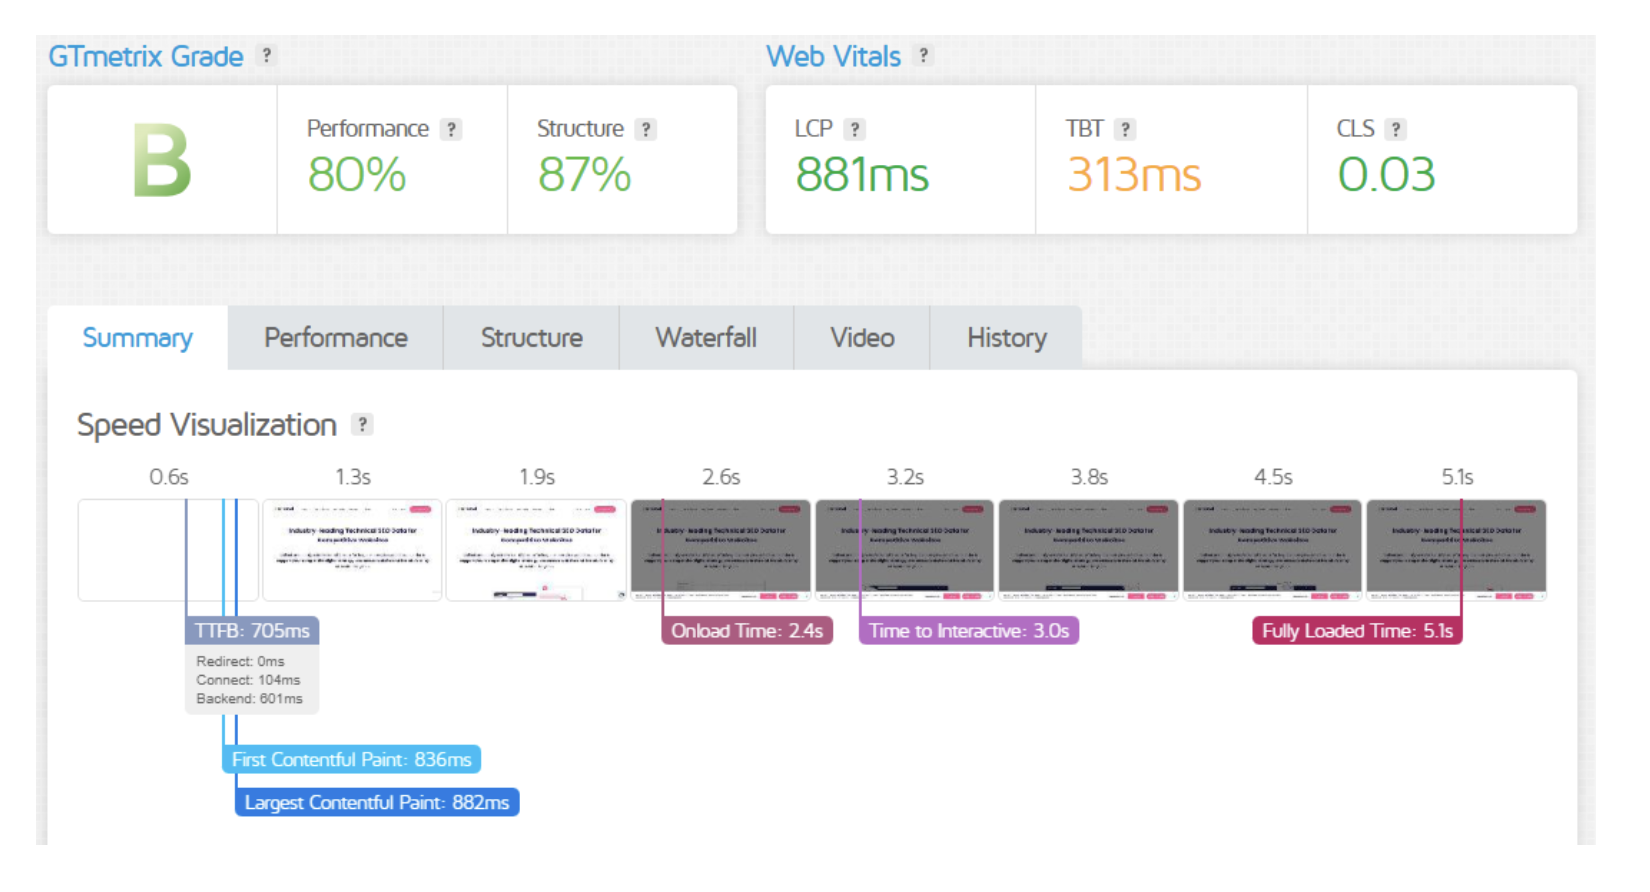Go to the Video tab
Viewport: 1650px width, 892px height.
coord(862,338)
